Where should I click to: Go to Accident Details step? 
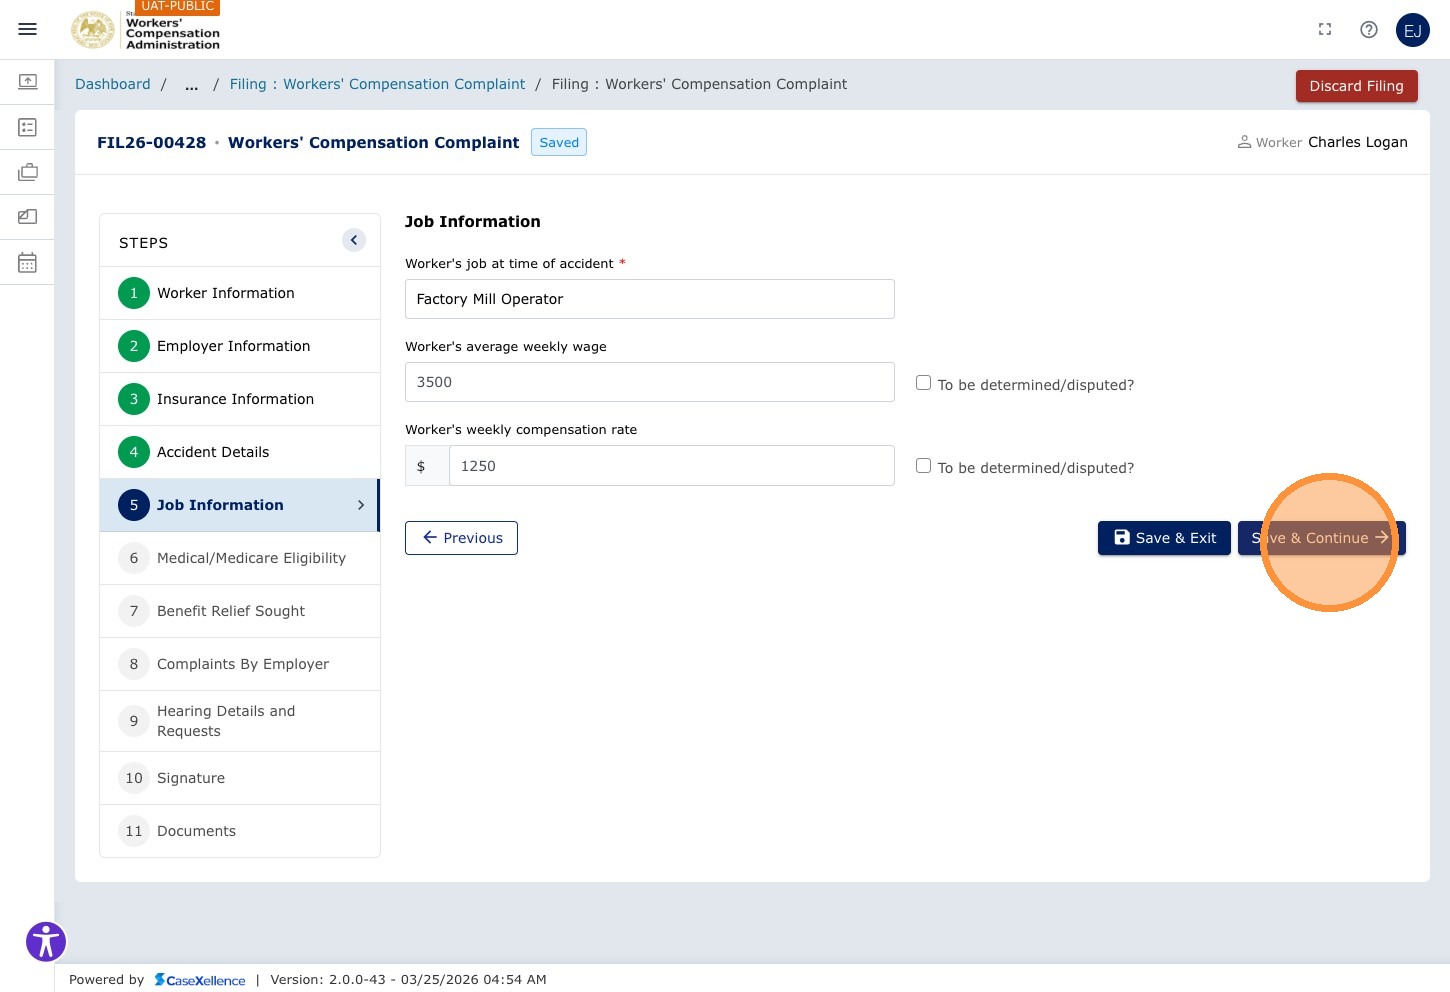(x=240, y=452)
